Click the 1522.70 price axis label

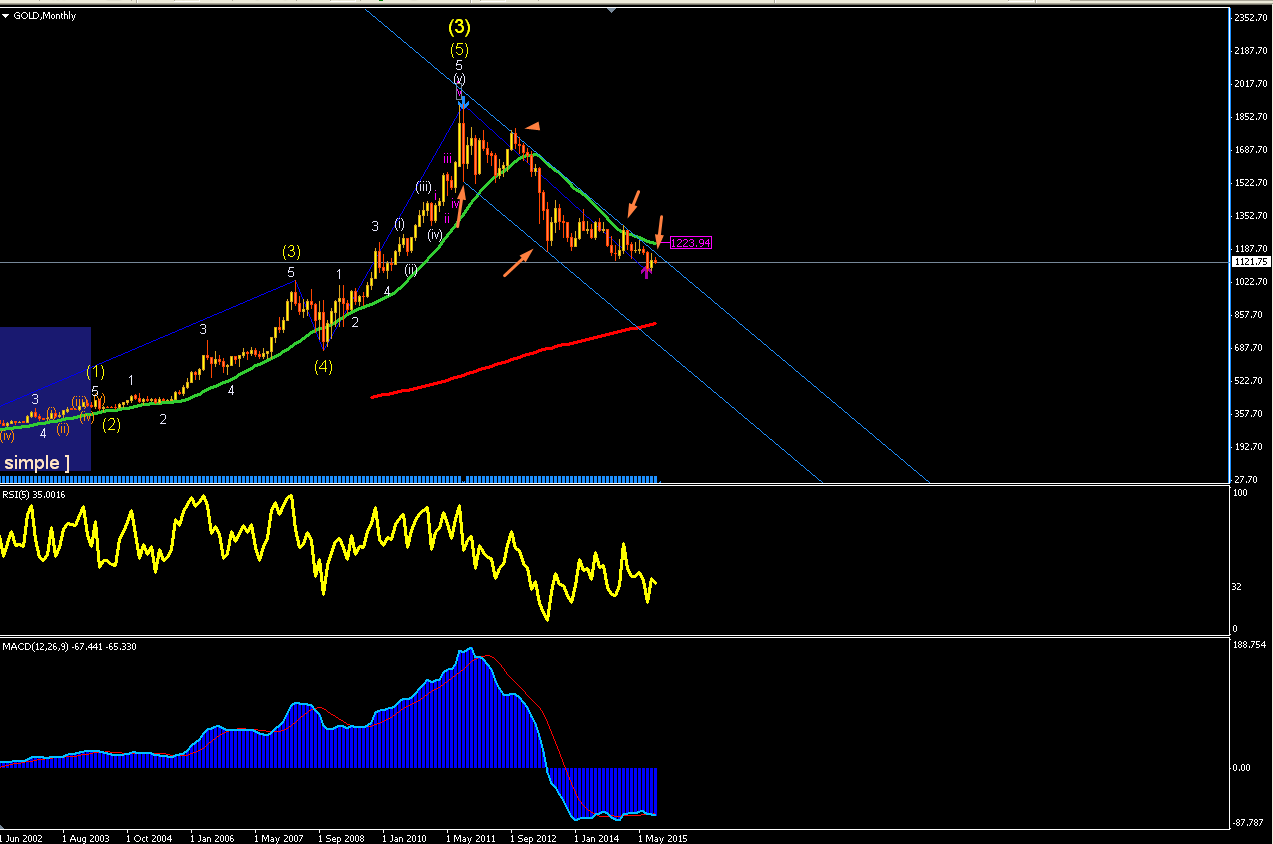click(x=1251, y=183)
